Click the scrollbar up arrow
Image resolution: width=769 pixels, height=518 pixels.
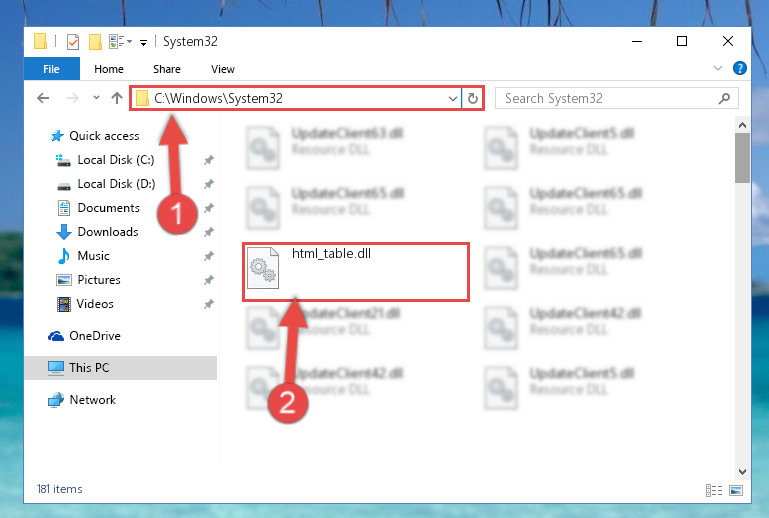743,125
